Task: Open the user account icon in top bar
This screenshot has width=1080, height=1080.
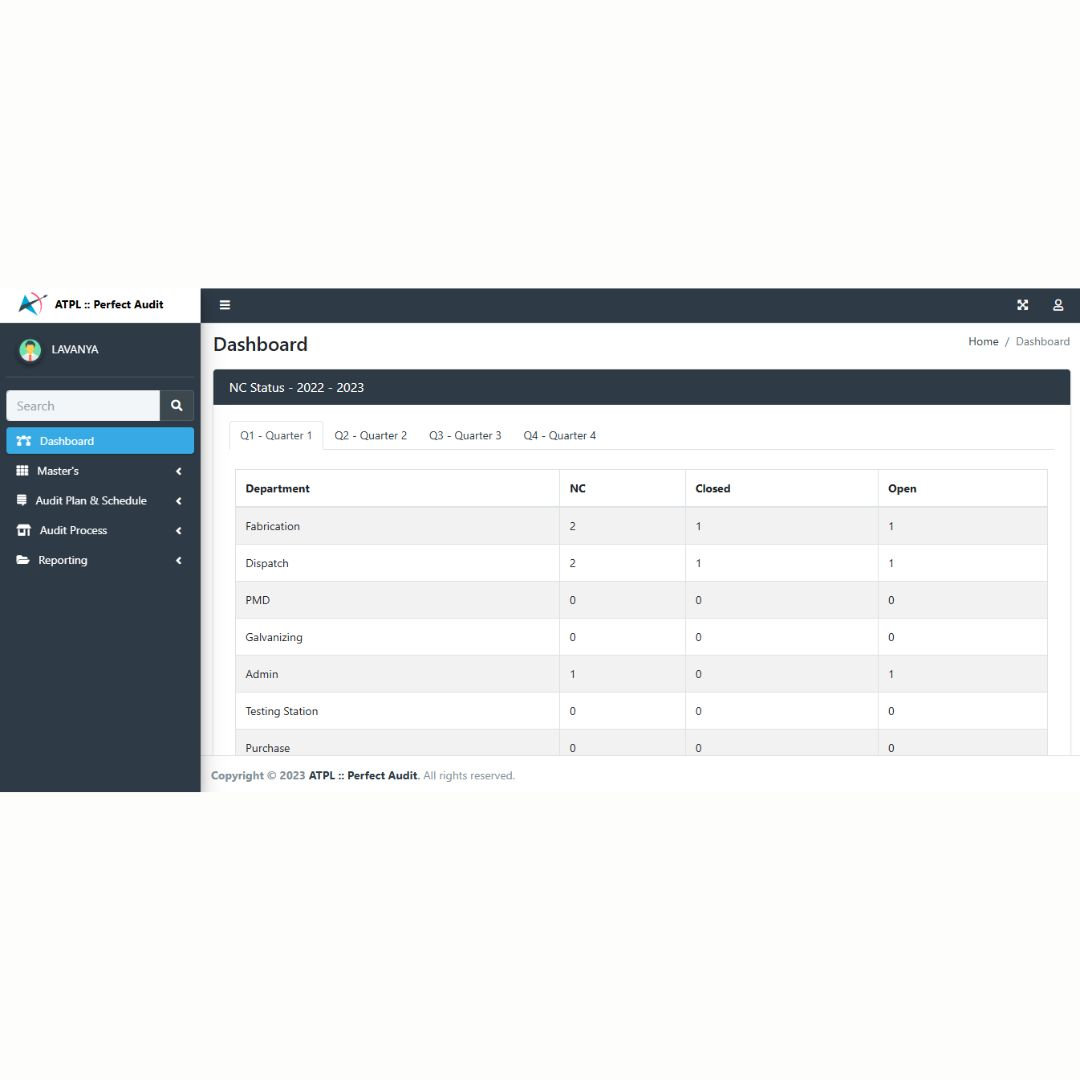Action: 1058,304
